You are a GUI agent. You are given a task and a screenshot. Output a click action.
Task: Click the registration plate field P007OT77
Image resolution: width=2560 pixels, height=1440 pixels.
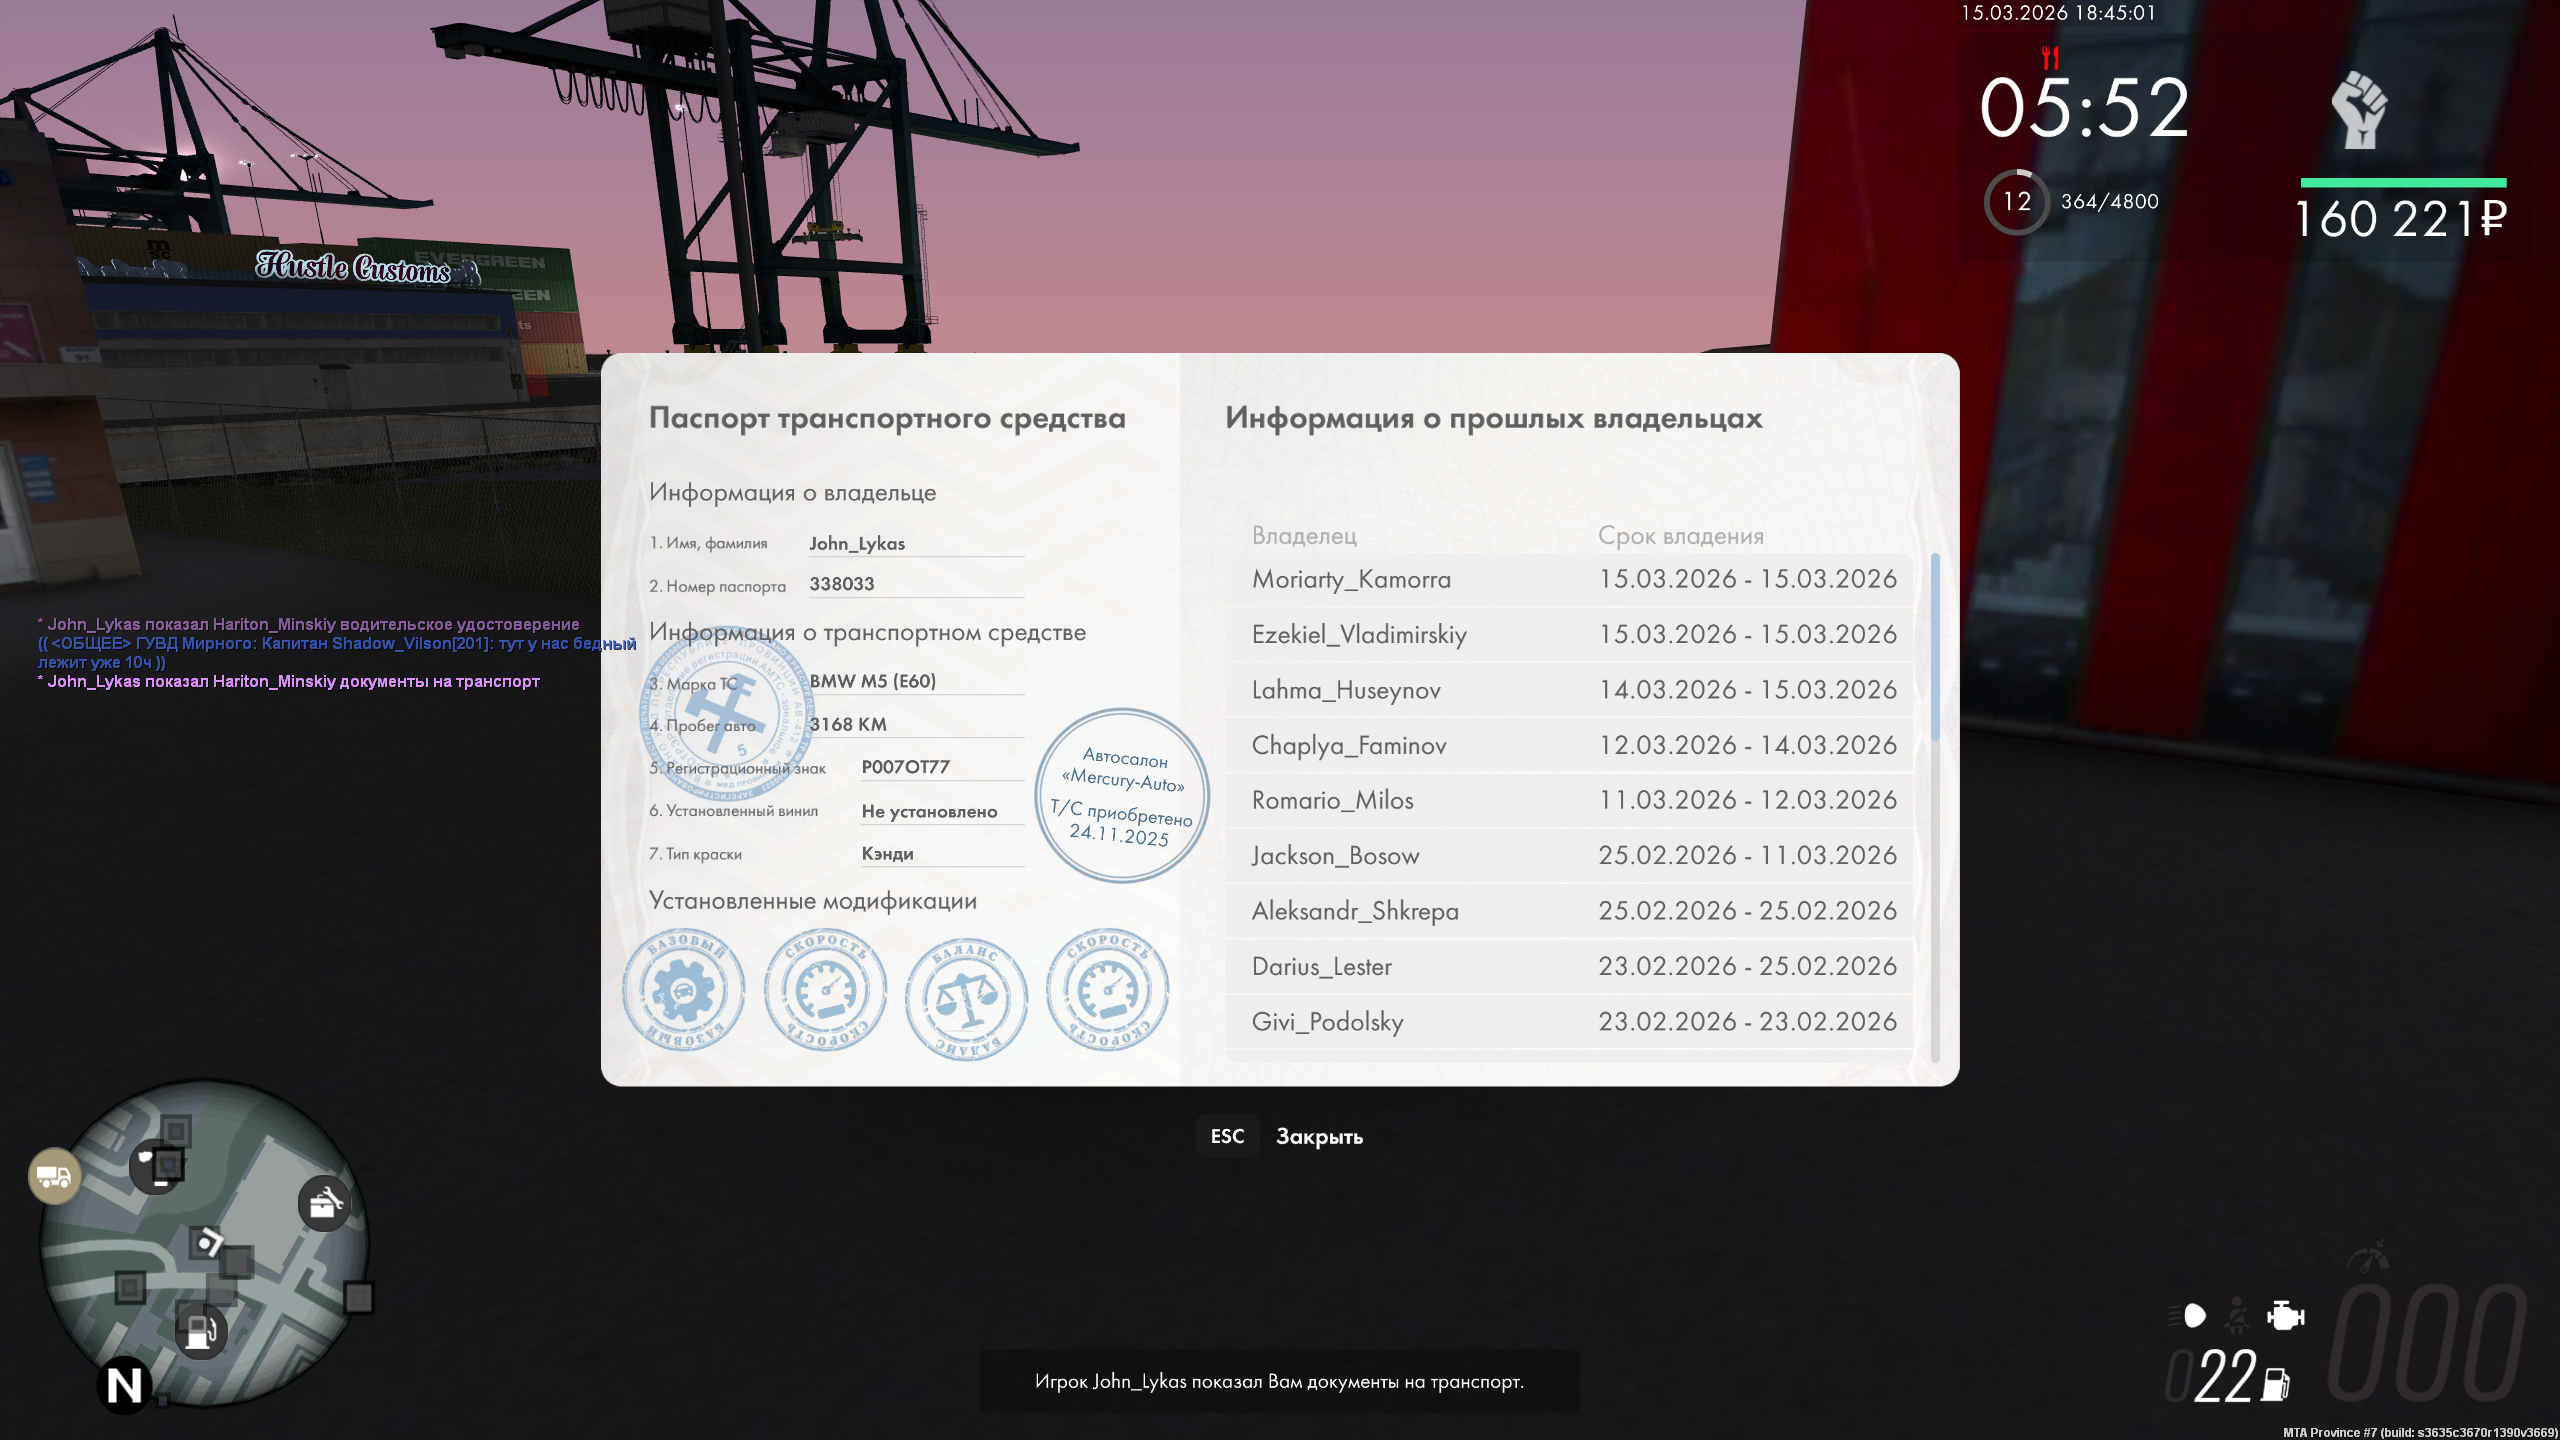pos(906,767)
